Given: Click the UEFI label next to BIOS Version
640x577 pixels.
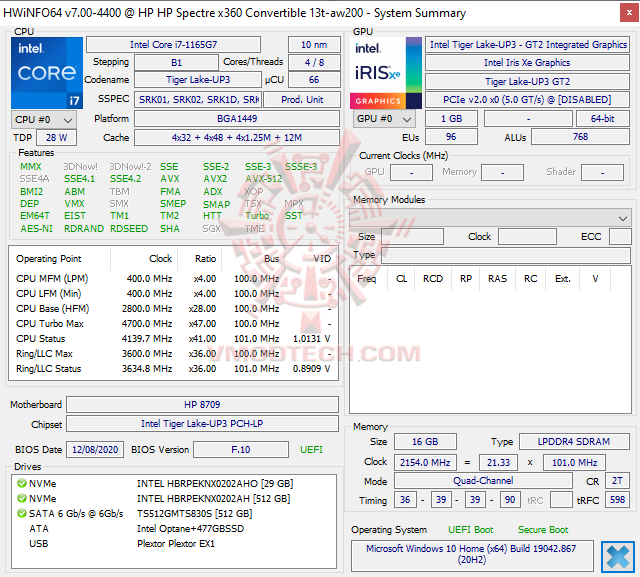Looking at the screenshot, I should [311, 450].
